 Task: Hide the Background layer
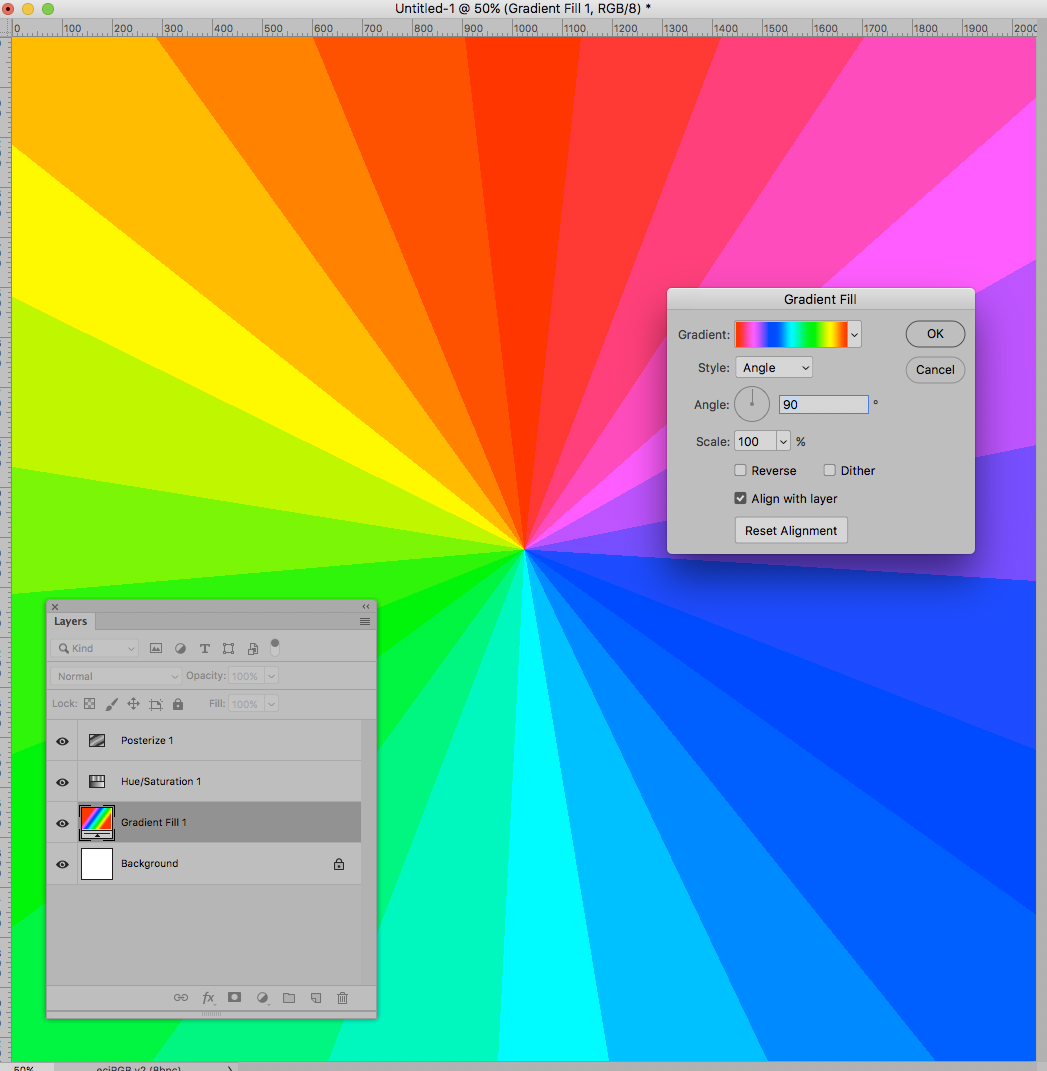tap(62, 864)
